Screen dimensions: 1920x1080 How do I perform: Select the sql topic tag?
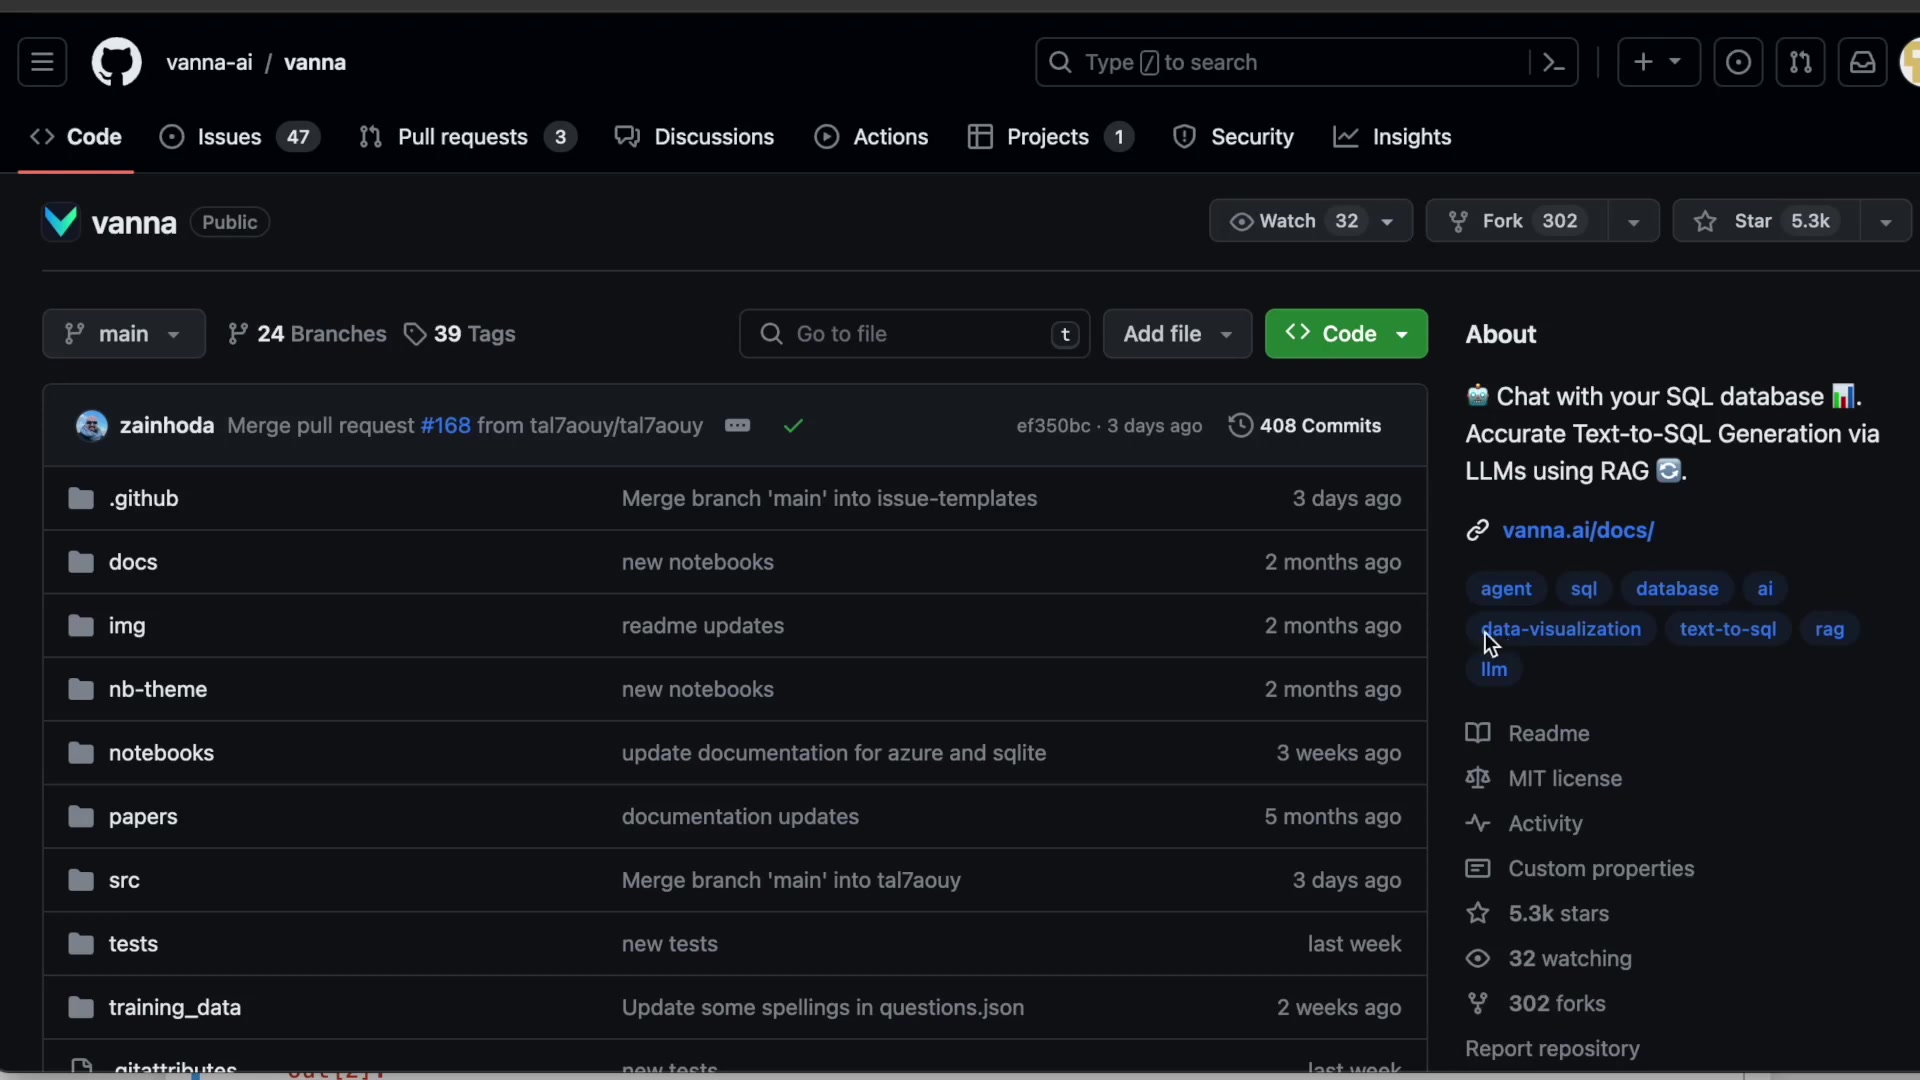[1584, 589]
